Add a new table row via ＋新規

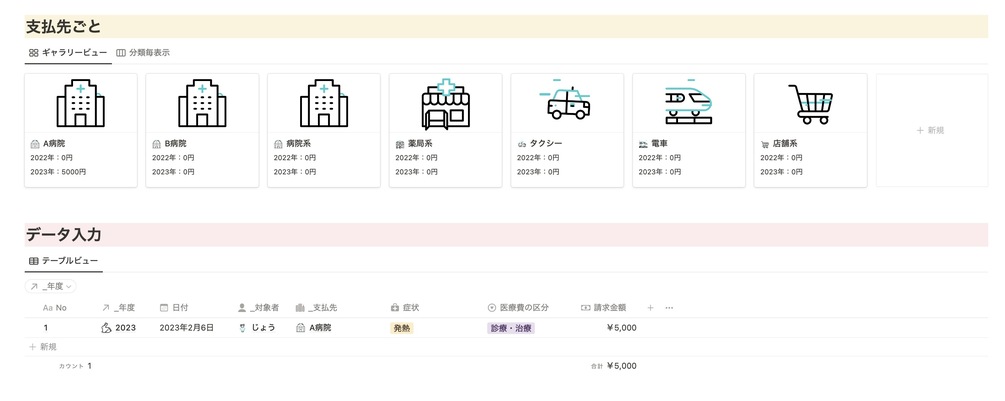tap(43, 347)
